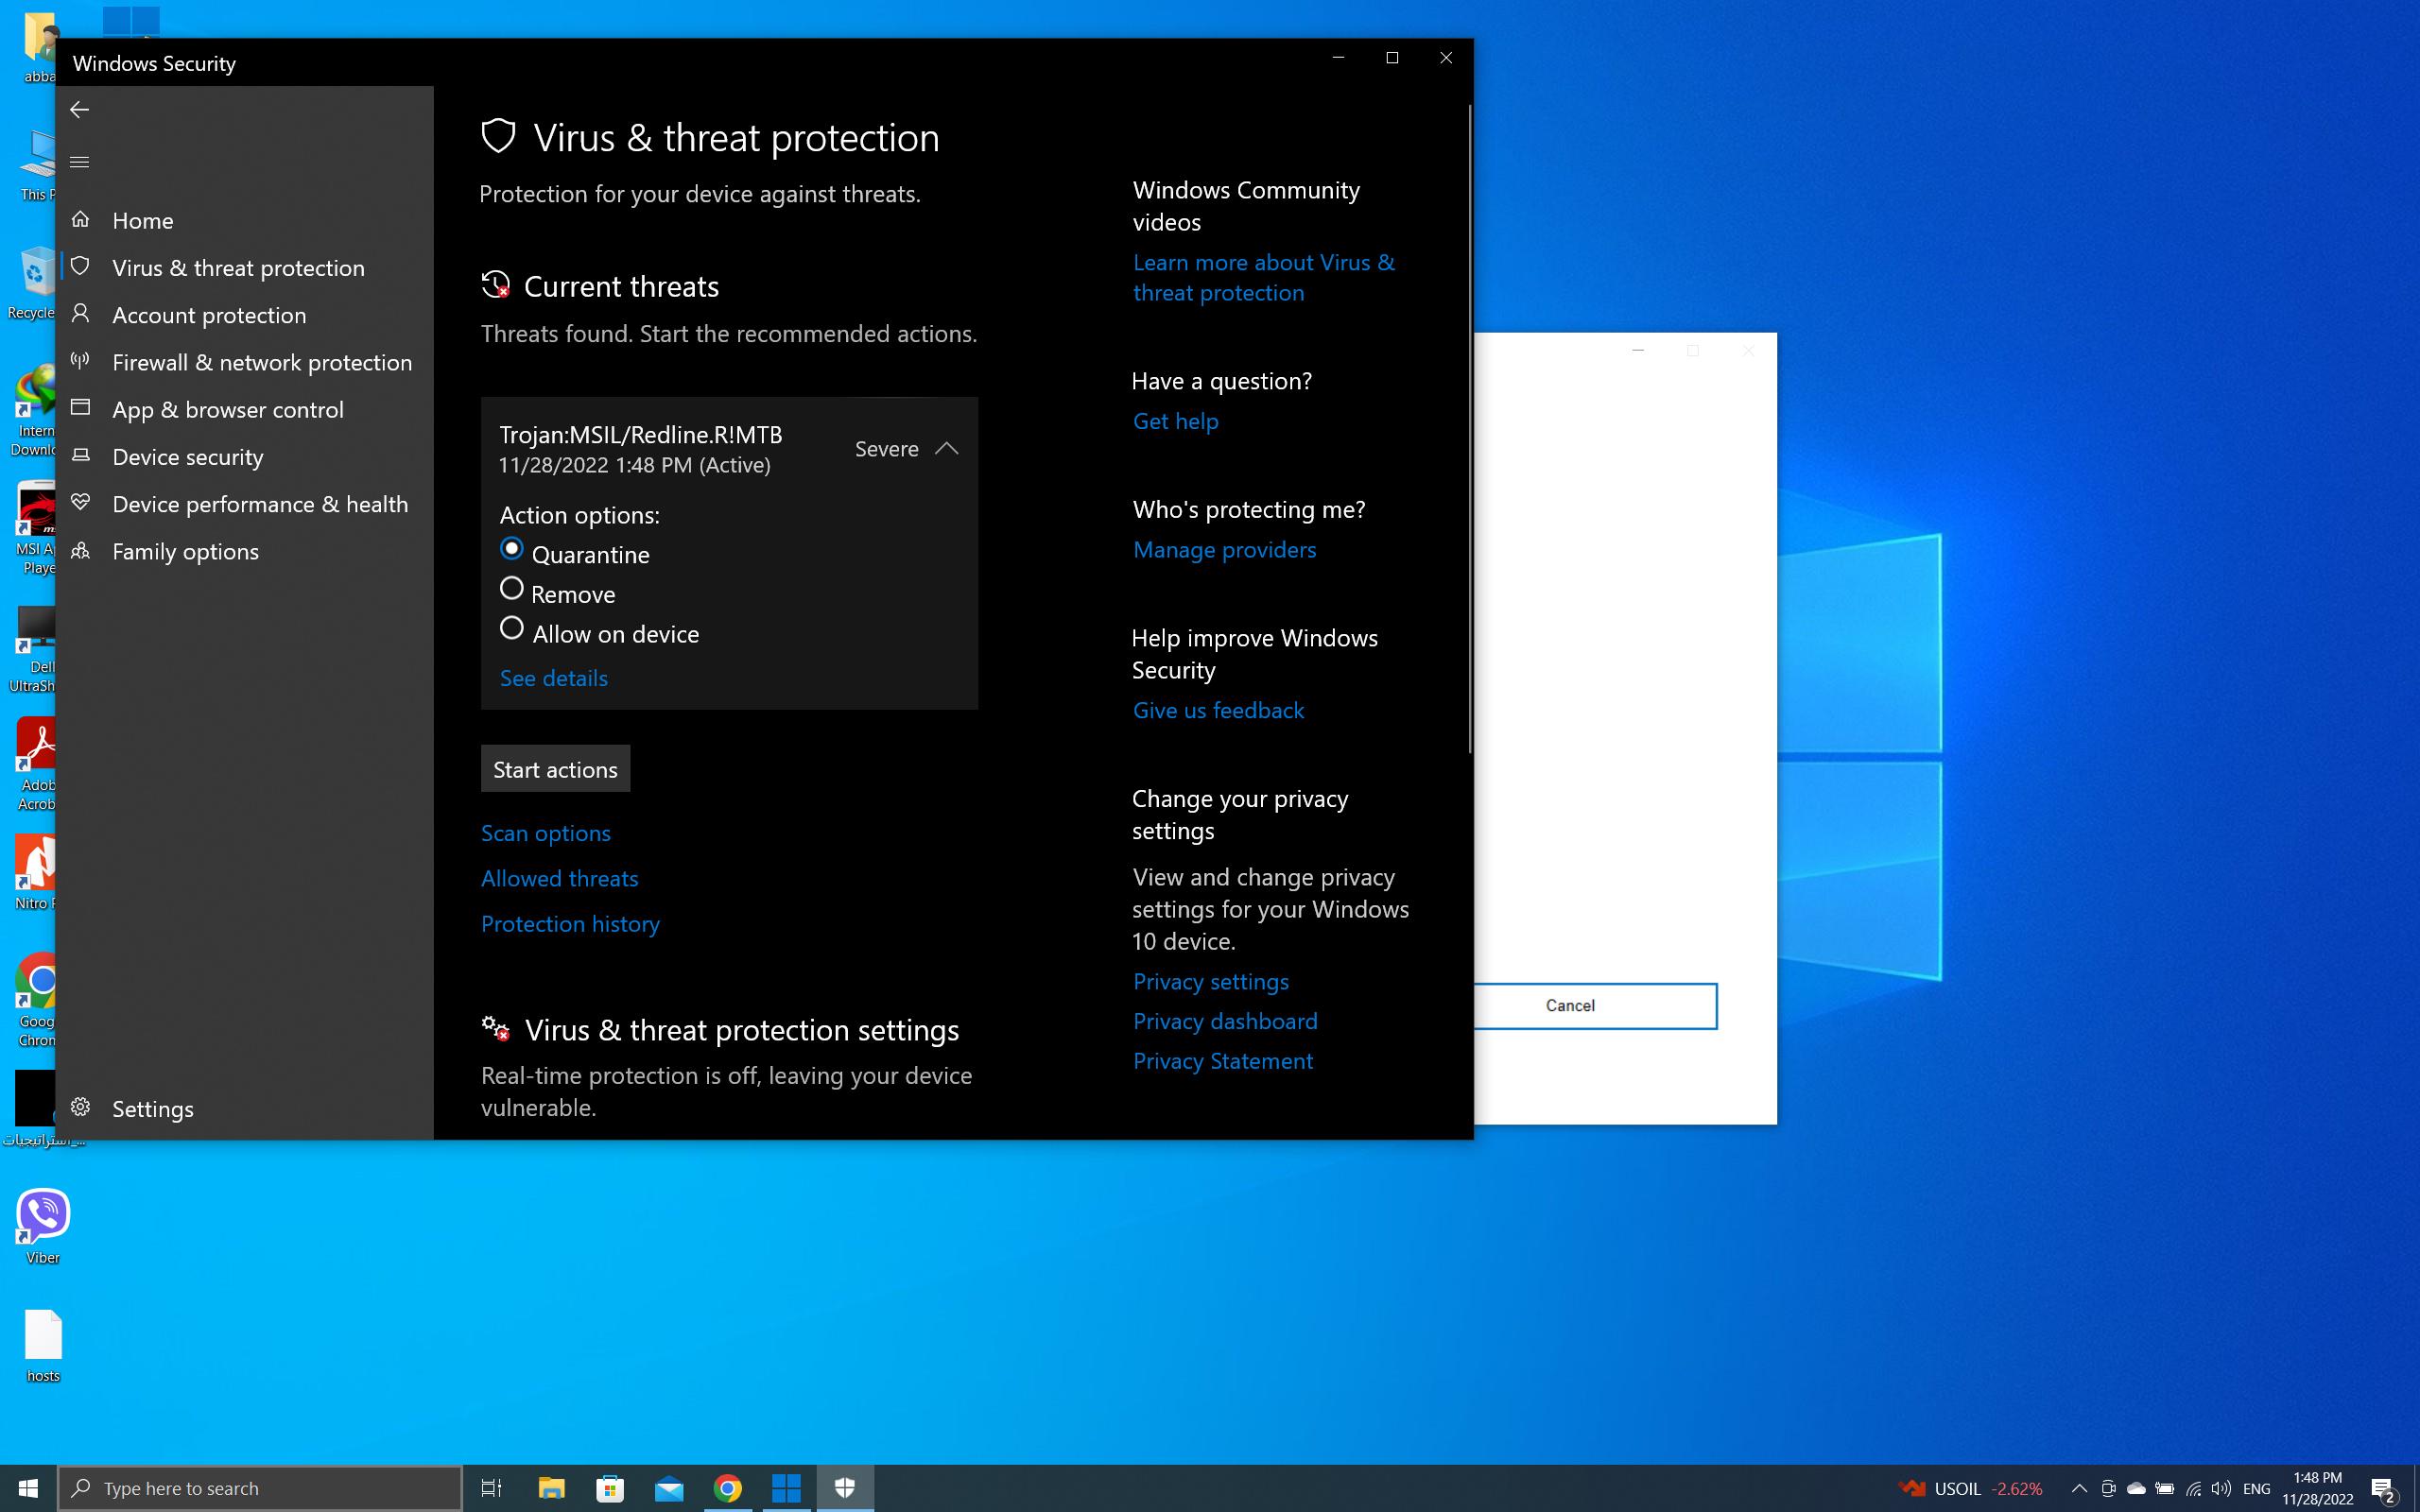Click the Home house icon in sidebar
Image resolution: width=2420 pixels, height=1512 pixels.
tap(81, 219)
